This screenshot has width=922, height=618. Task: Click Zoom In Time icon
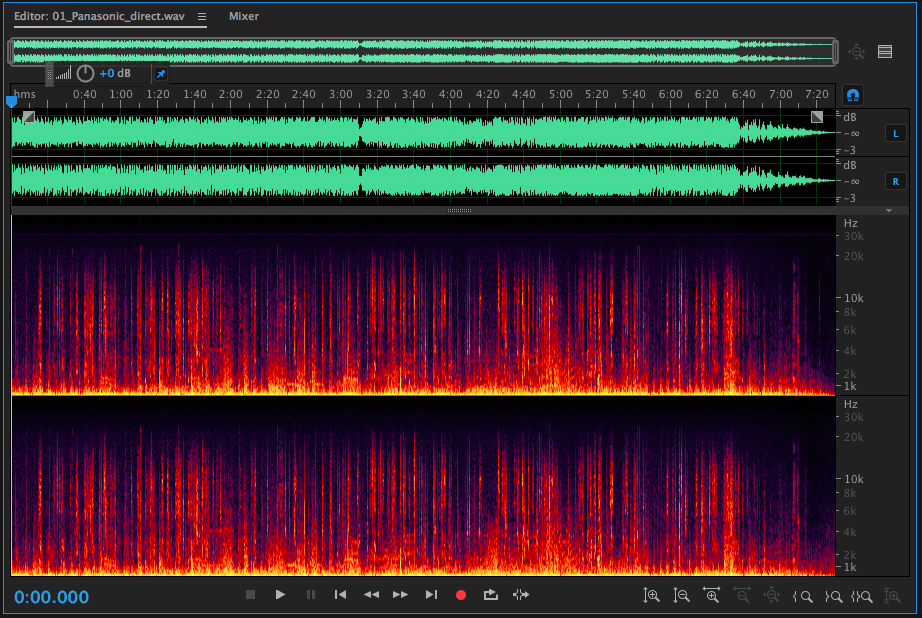coord(711,596)
